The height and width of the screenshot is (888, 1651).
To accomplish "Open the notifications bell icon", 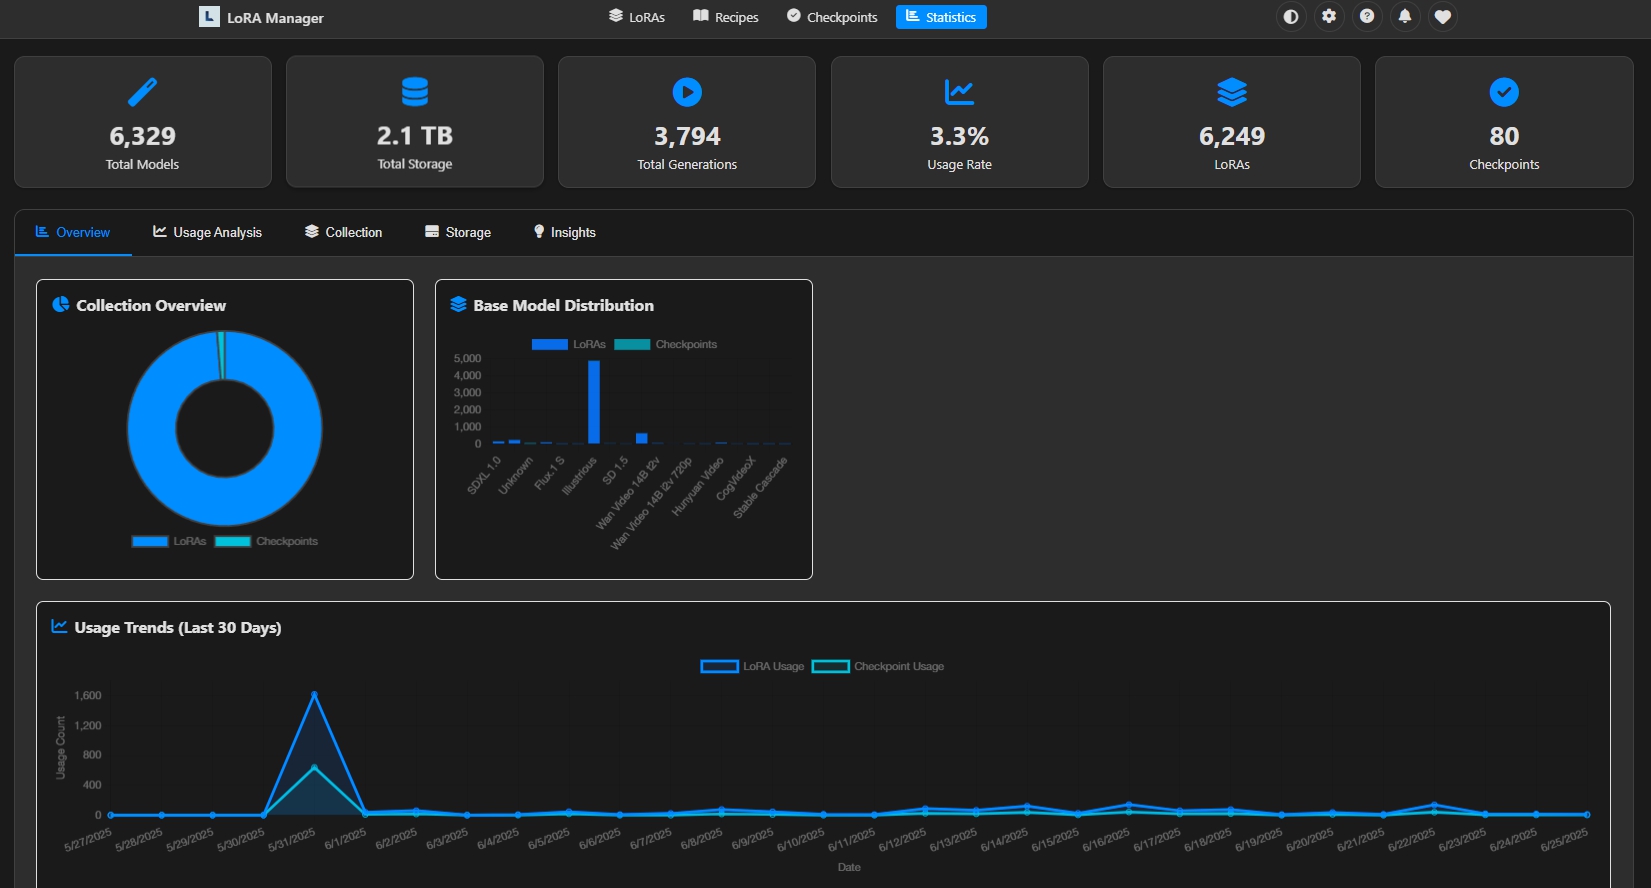I will click(x=1405, y=17).
